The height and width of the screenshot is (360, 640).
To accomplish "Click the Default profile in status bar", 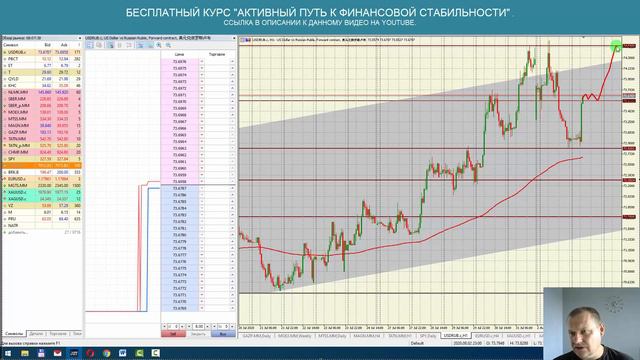I will [x=417, y=343].
